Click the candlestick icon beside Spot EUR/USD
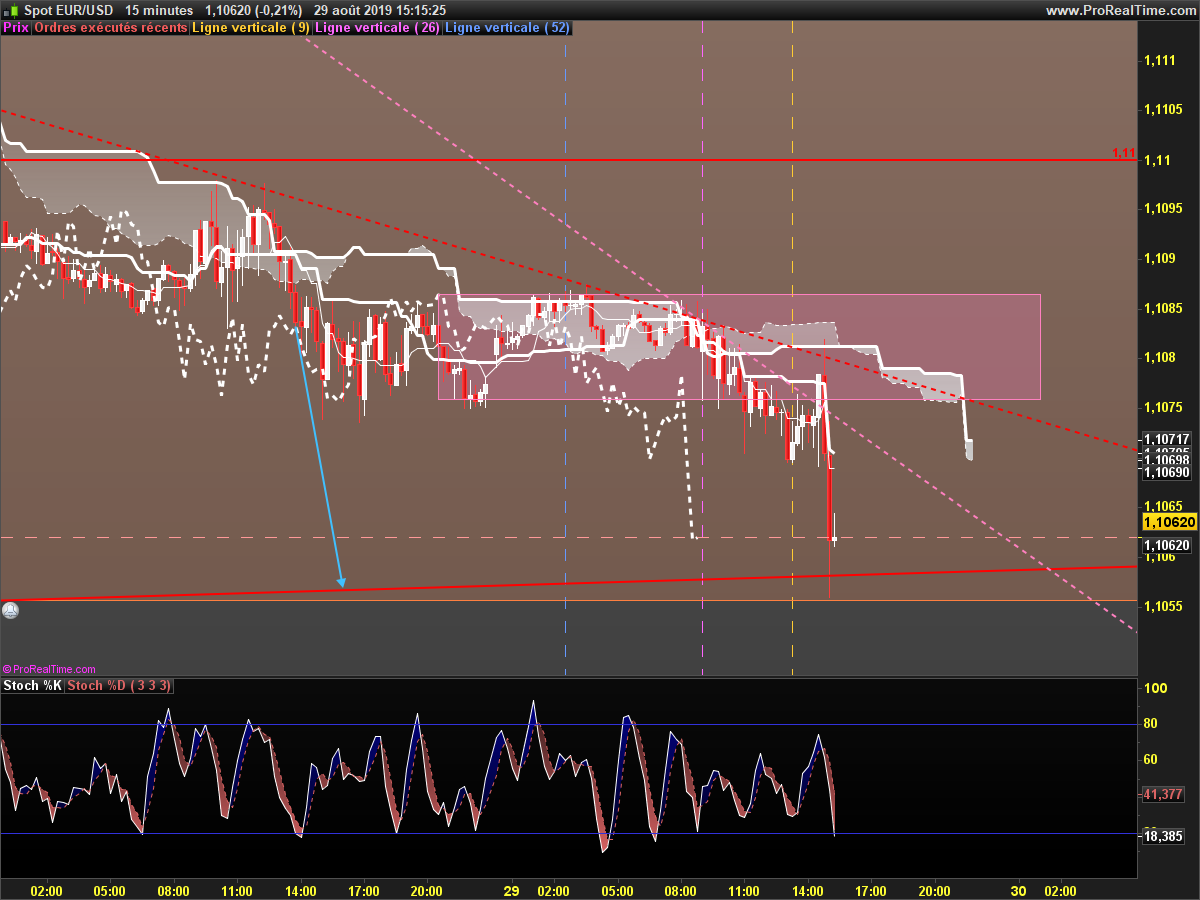This screenshot has width=1200, height=900. point(13,9)
